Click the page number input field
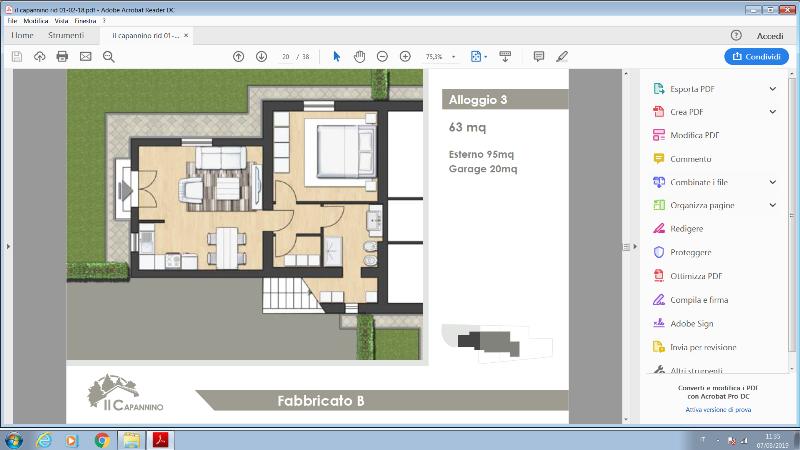Screen dimensions: 800x450 pyautogui.click(x=286, y=57)
